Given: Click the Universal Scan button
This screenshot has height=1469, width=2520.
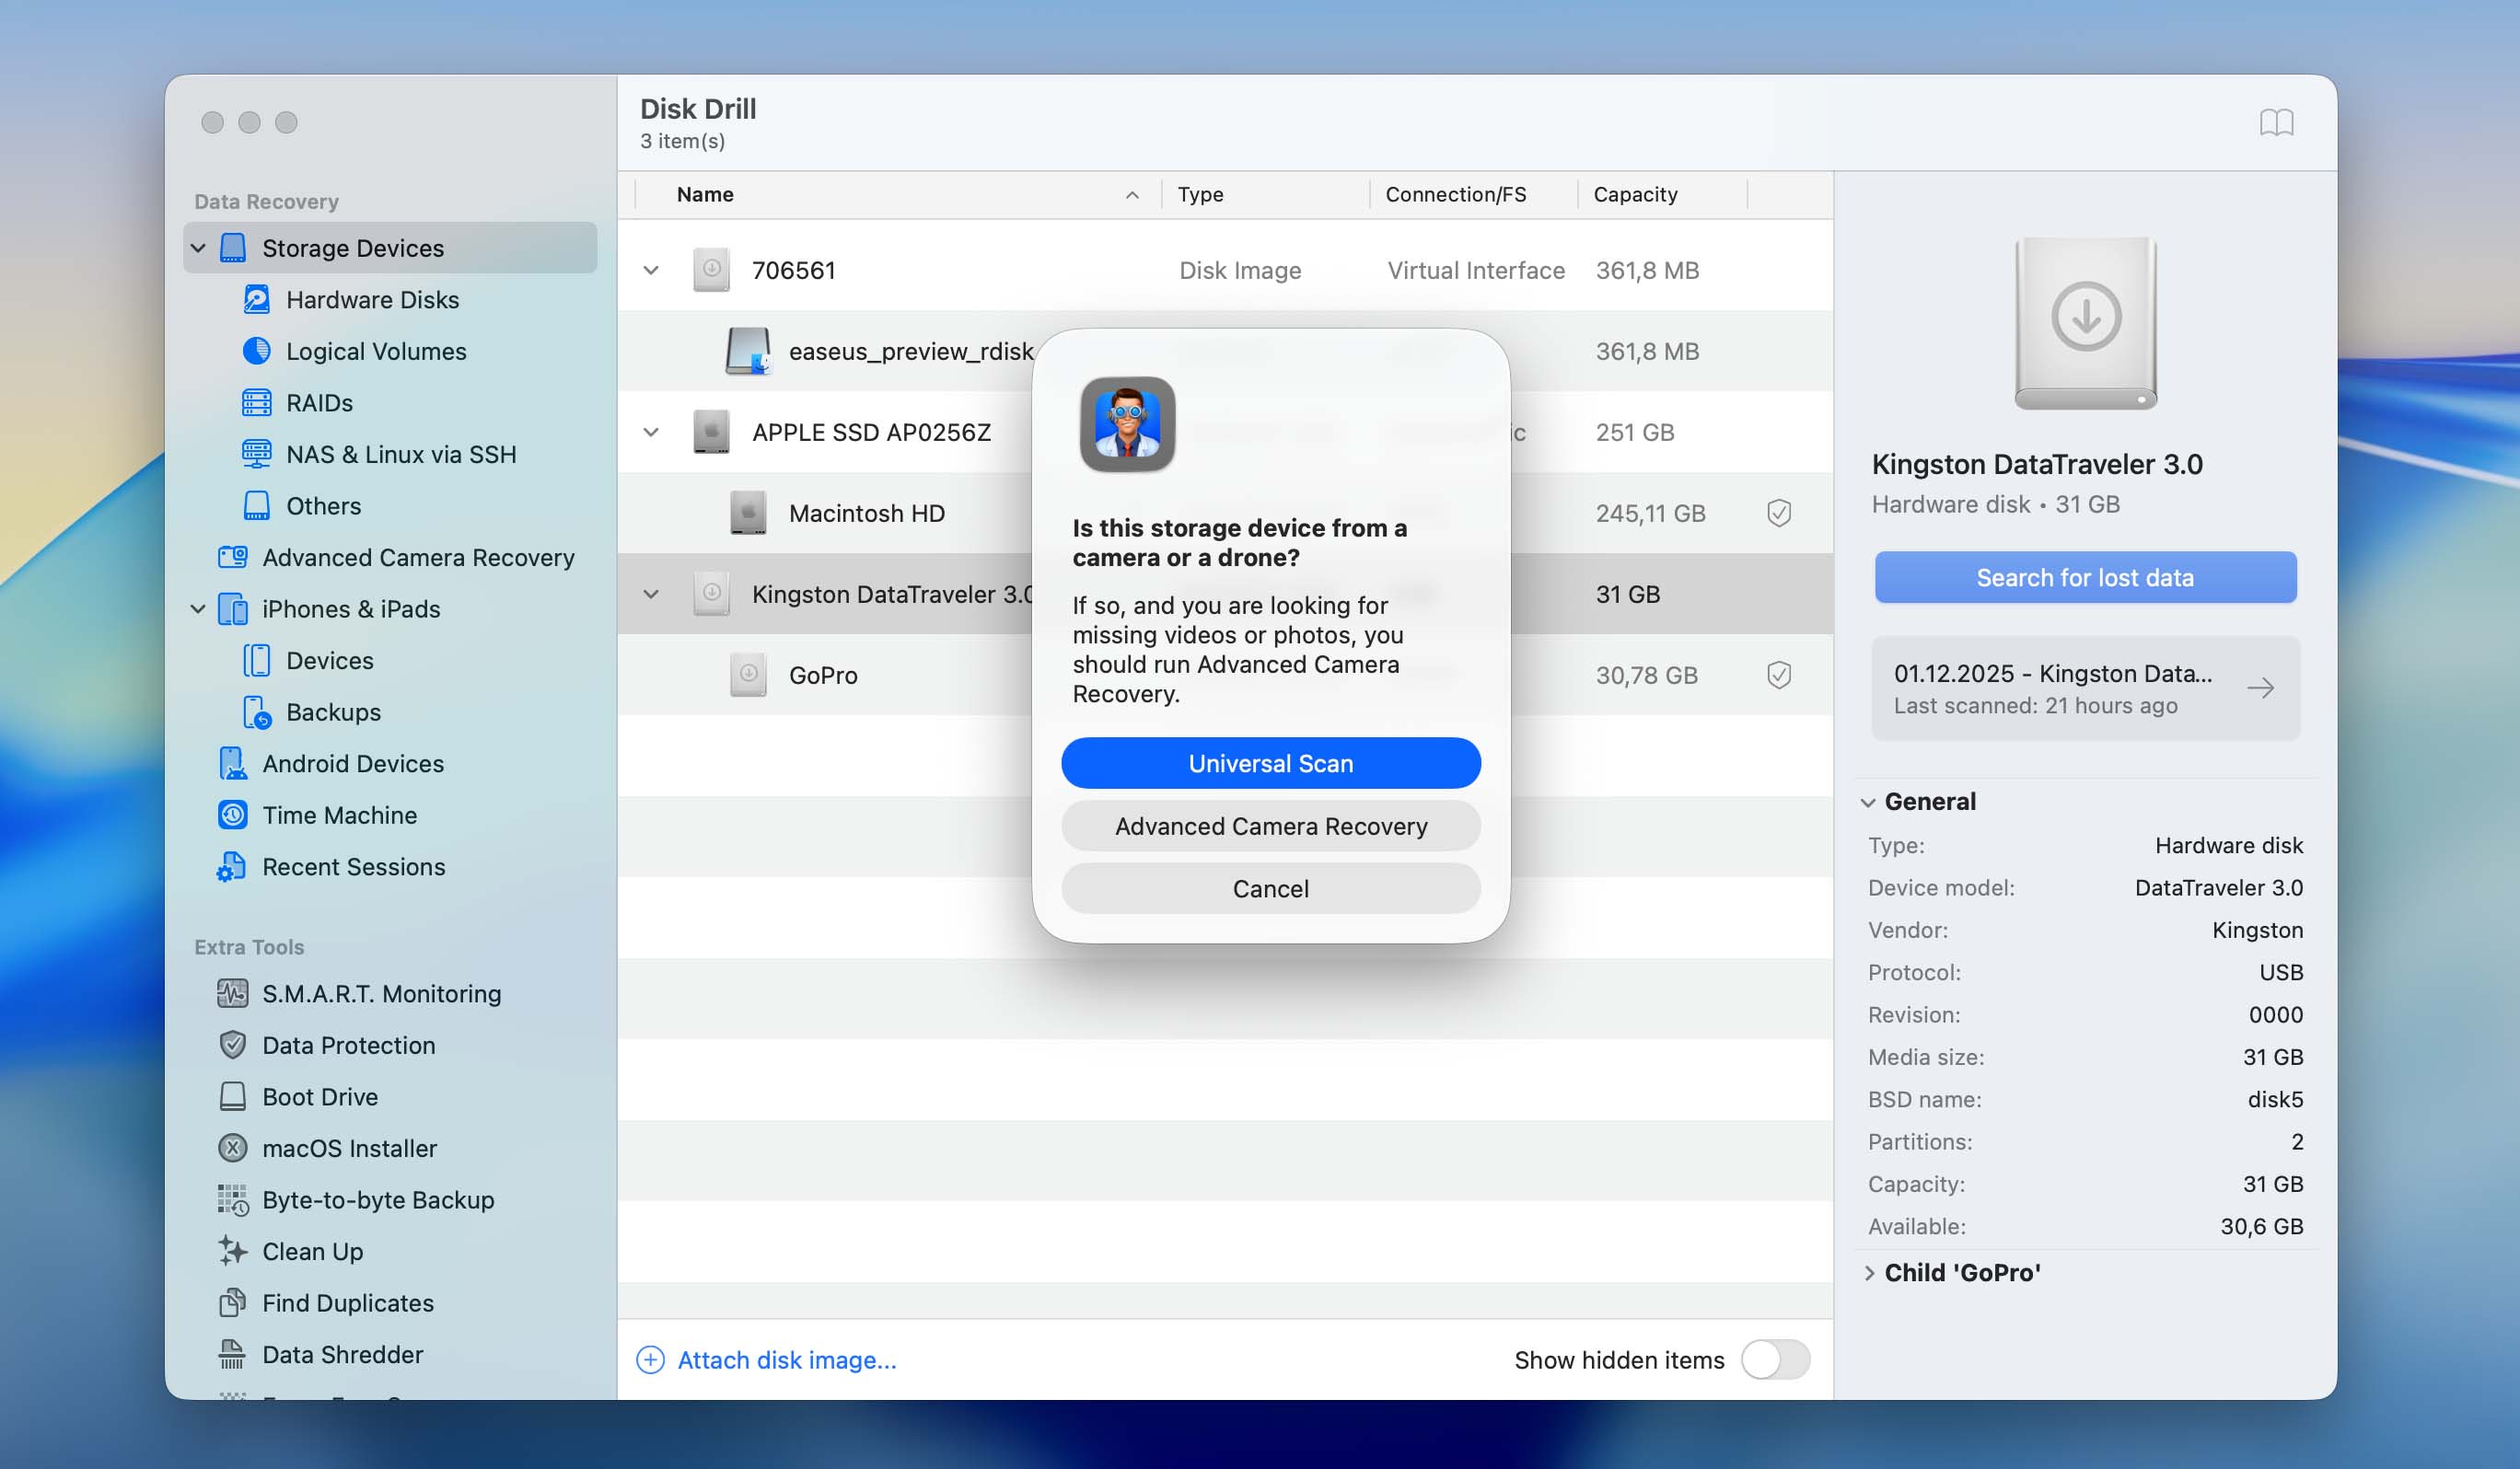Looking at the screenshot, I should pos(1270,763).
